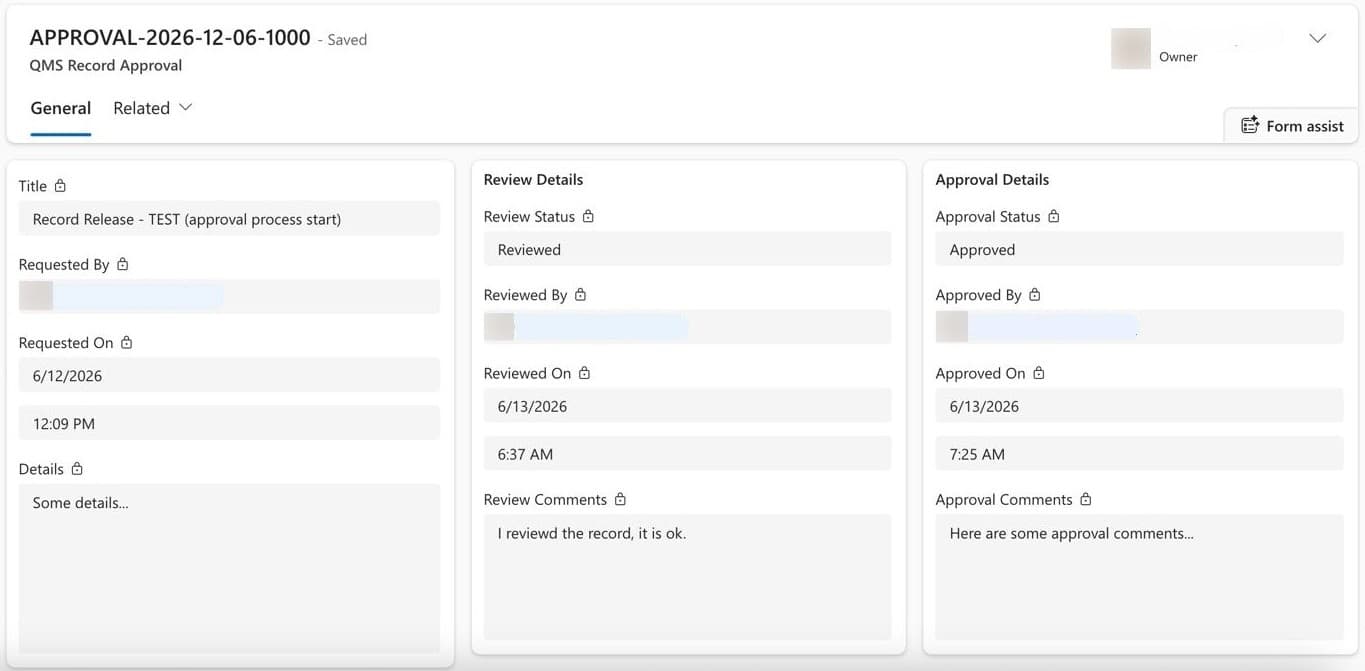Click the 7:25 AM time field
The image size is (1365, 671).
pos(1139,453)
